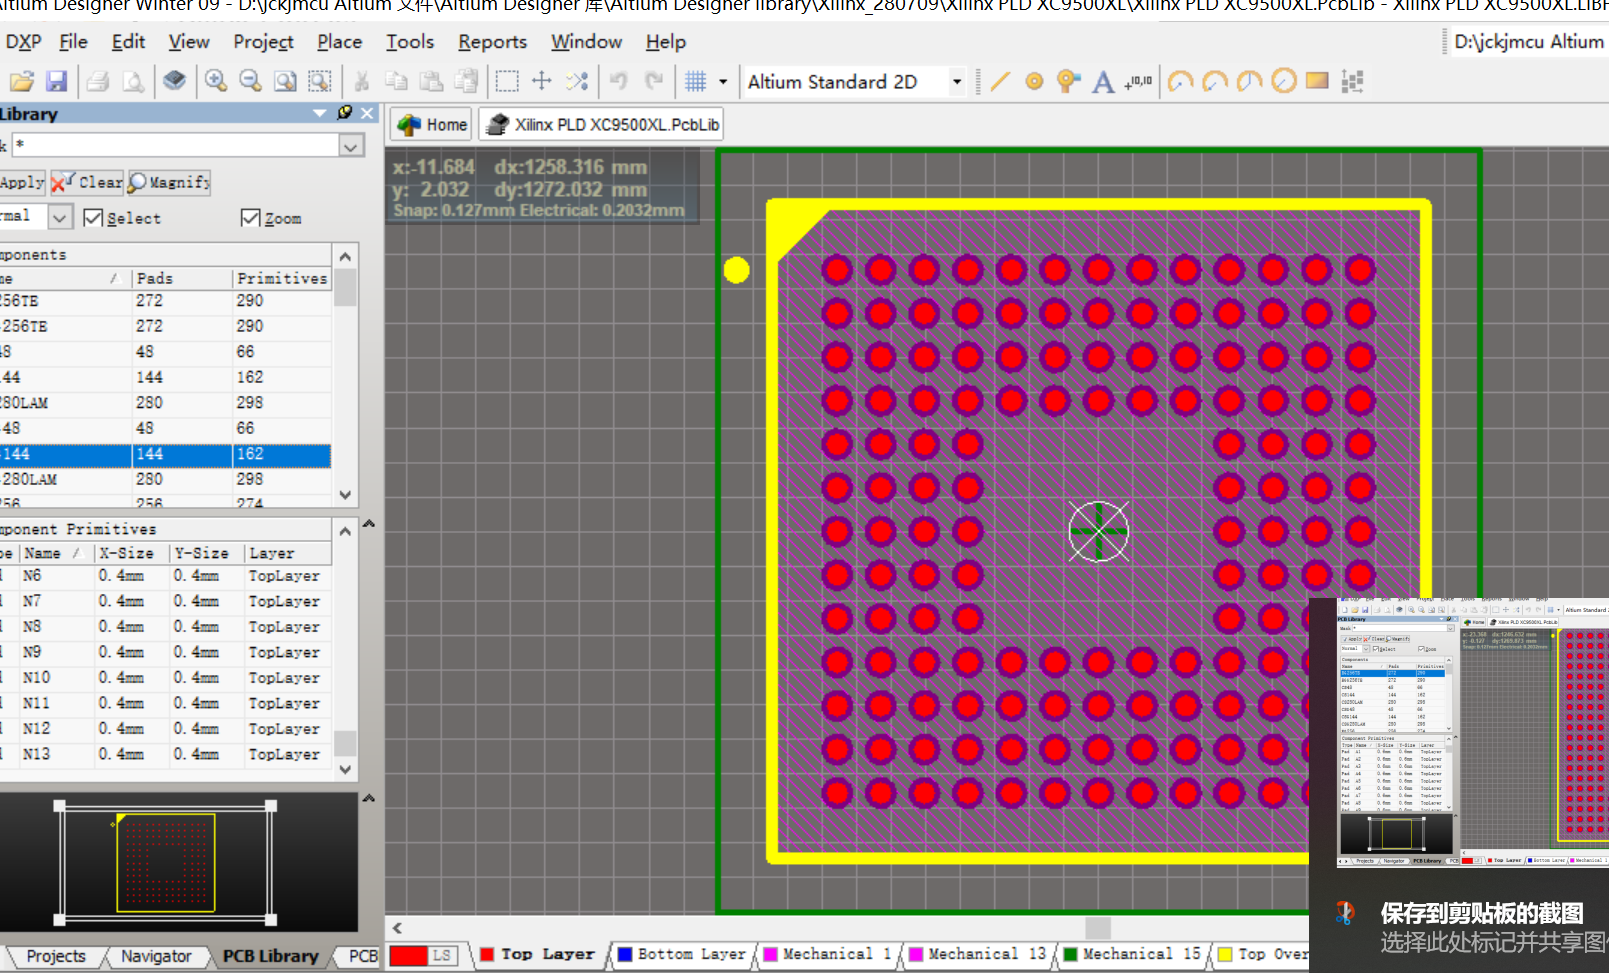
Task: Select the Place Pad tool
Action: pyautogui.click(x=1035, y=82)
